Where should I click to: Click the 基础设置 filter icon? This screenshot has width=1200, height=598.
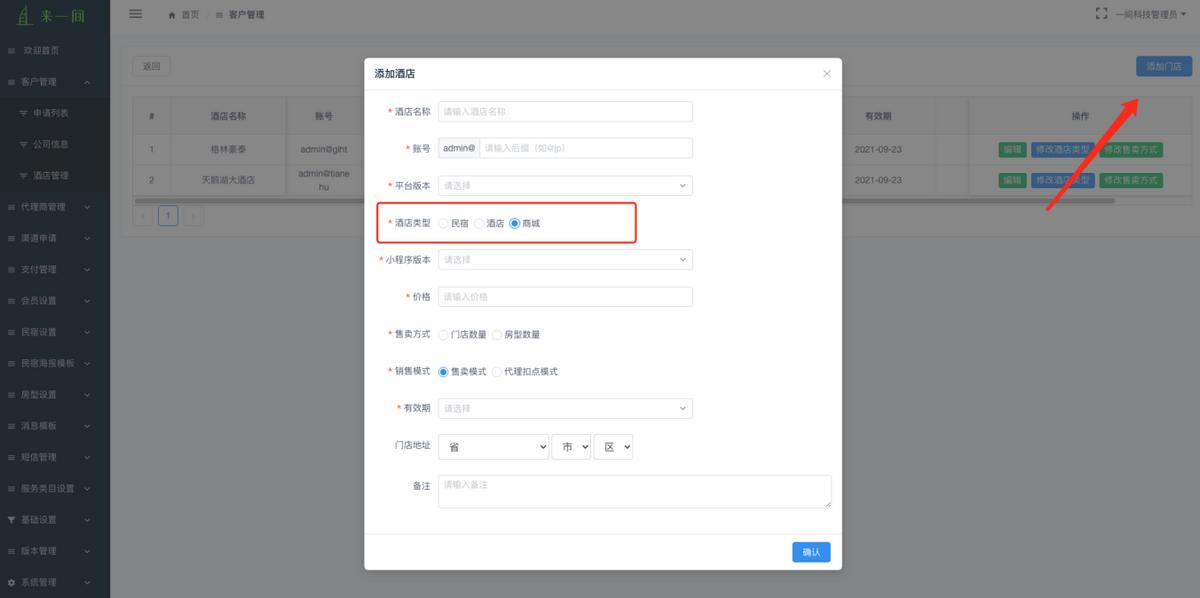point(12,520)
